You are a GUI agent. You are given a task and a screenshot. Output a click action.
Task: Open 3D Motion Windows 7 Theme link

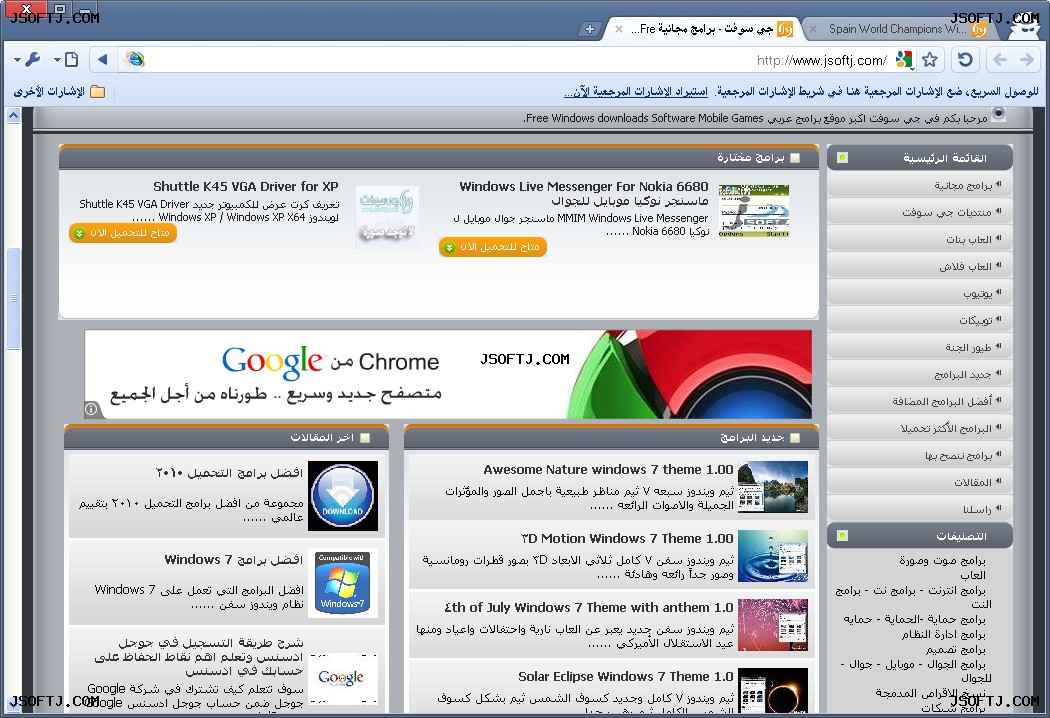click(627, 538)
